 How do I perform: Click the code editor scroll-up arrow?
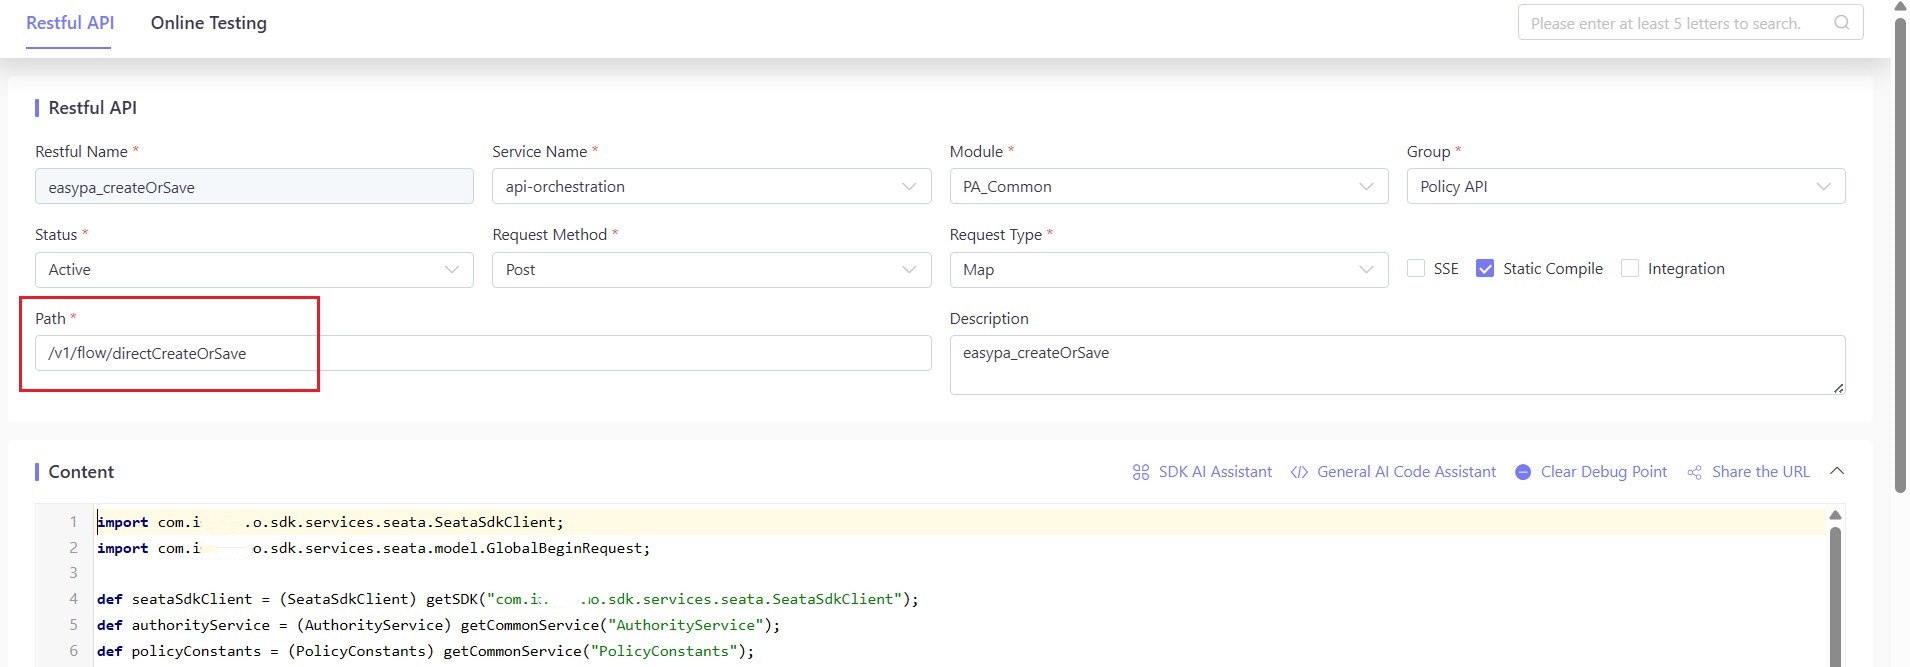(x=1835, y=515)
